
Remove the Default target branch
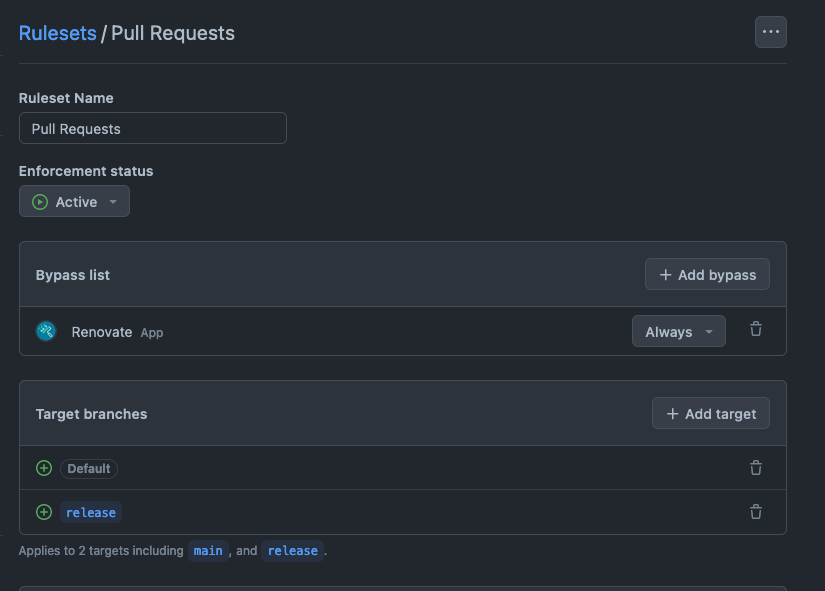(x=756, y=468)
